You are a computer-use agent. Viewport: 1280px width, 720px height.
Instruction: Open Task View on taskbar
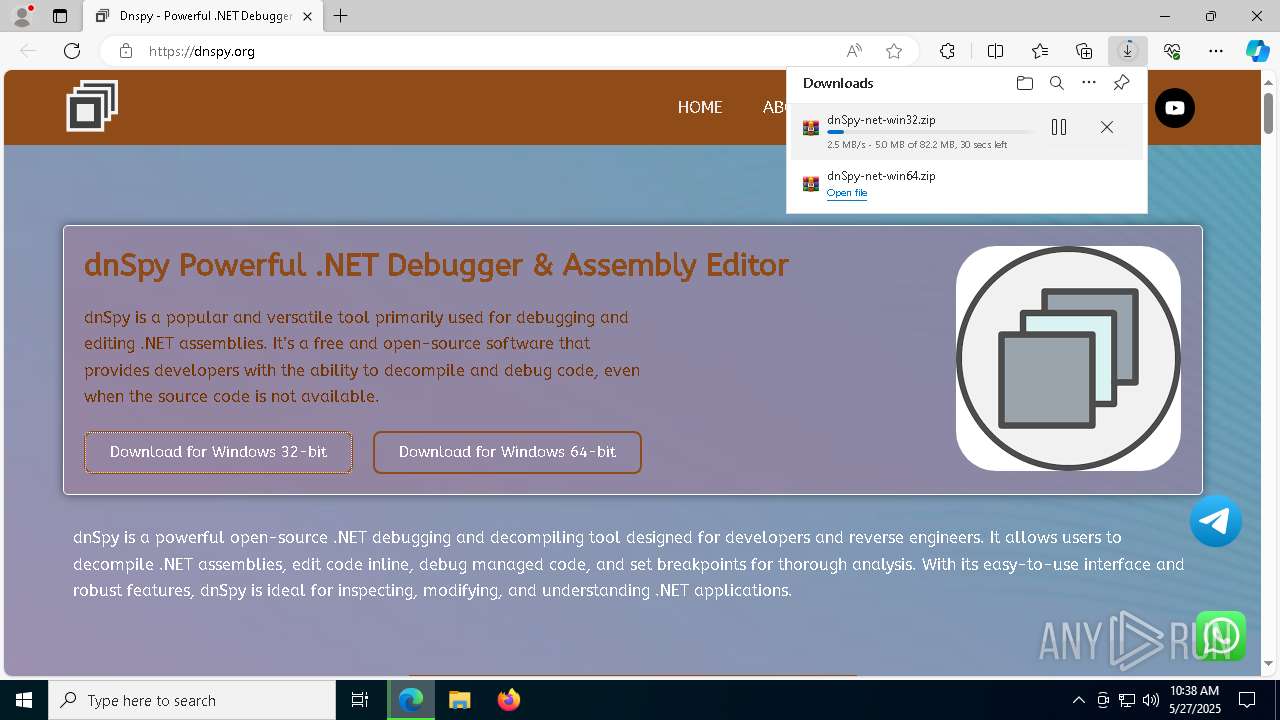click(360, 700)
